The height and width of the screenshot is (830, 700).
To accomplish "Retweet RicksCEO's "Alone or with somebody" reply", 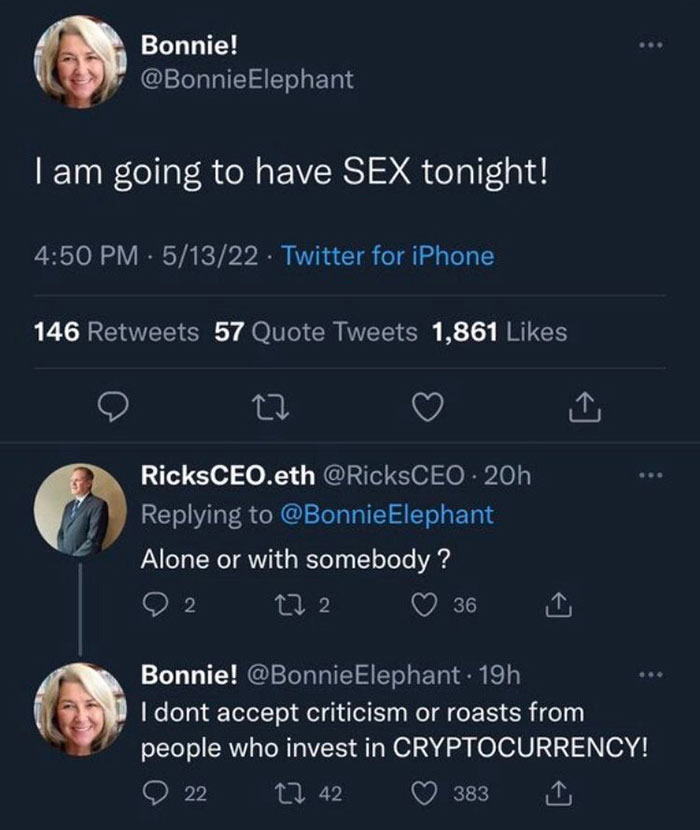I will tap(289, 605).
